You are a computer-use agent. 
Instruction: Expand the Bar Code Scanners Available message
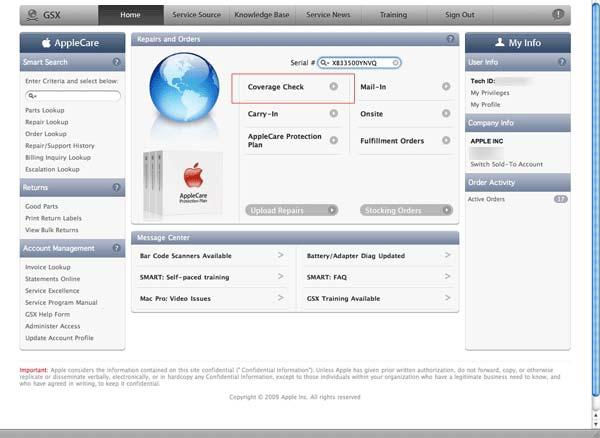coord(280,256)
